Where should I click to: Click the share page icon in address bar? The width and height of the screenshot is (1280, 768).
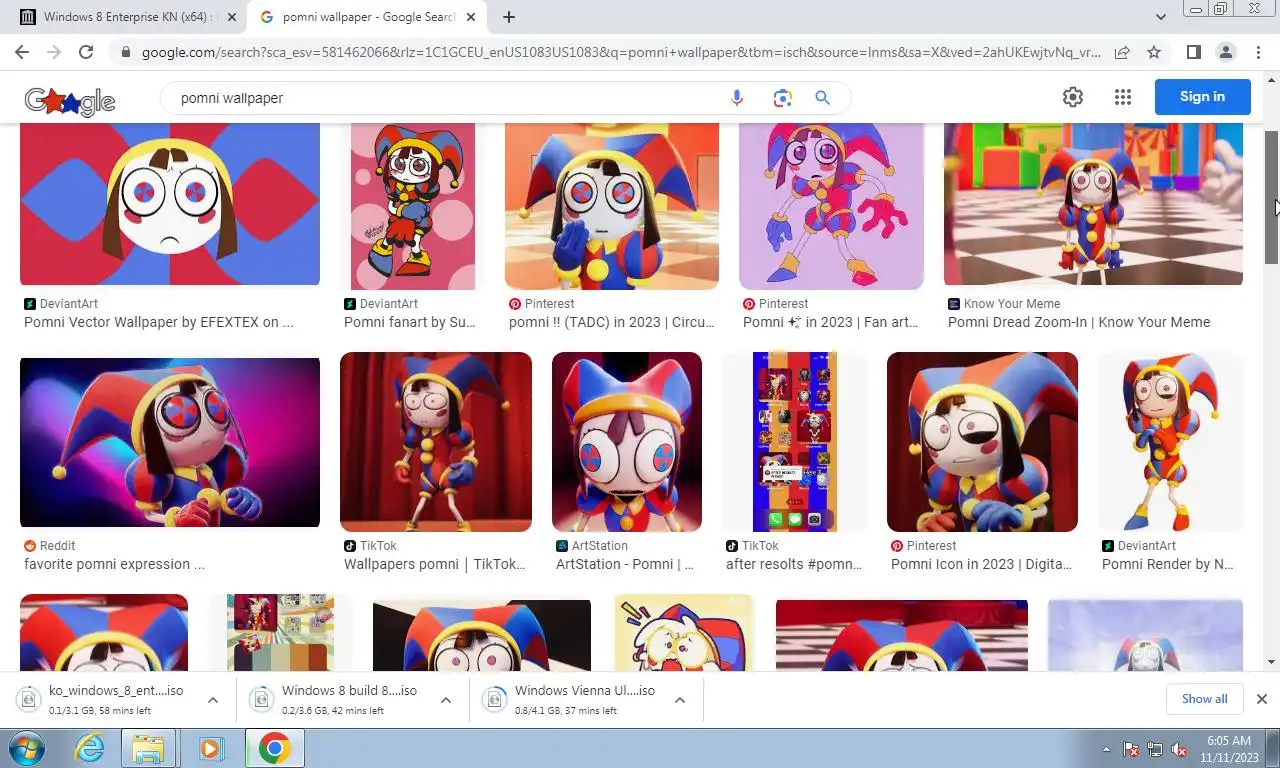[1122, 52]
